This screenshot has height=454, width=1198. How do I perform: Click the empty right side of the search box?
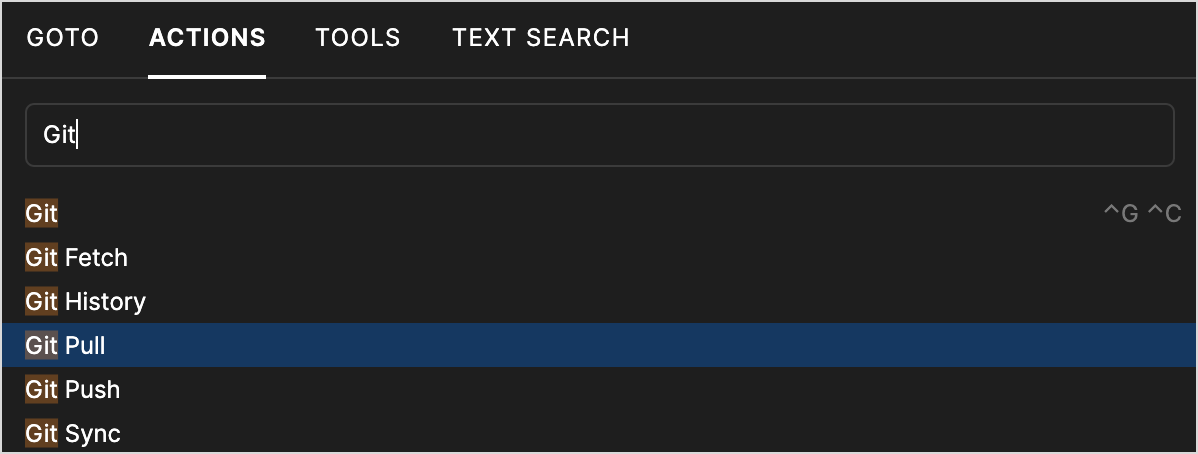tap(900, 135)
